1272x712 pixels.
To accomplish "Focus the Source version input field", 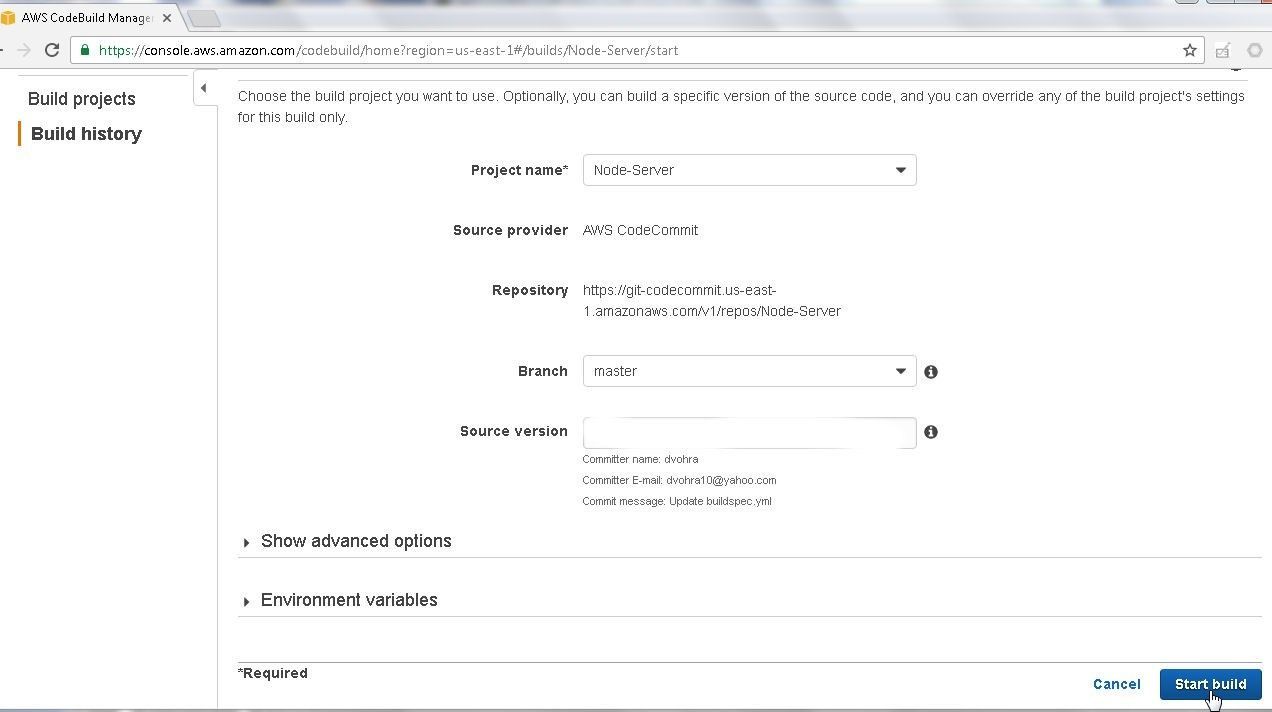I will pos(749,432).
